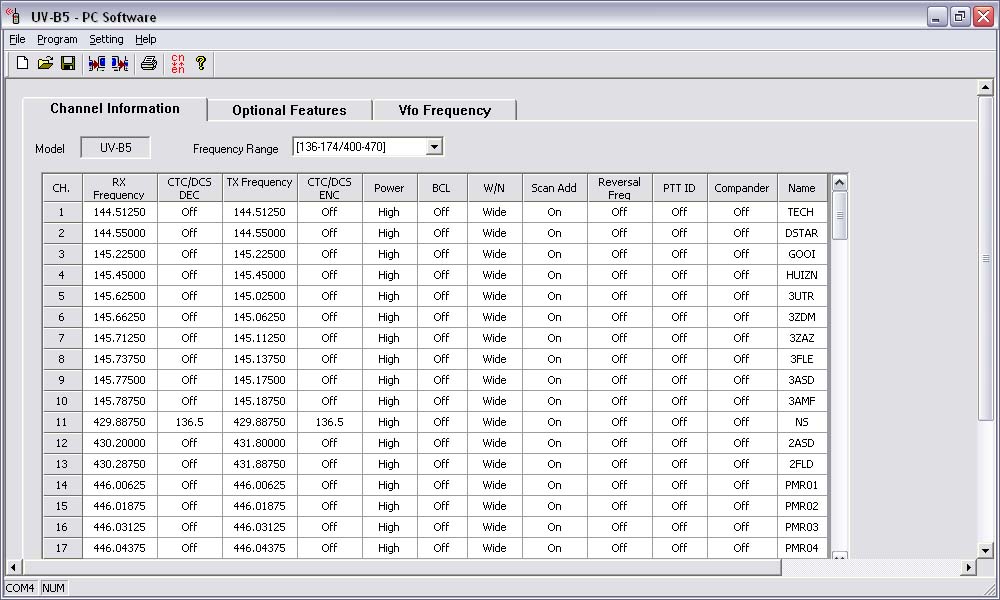Open Power selection for channel 3
Screen dimensions: 1000x600
[x=389, y=254]
